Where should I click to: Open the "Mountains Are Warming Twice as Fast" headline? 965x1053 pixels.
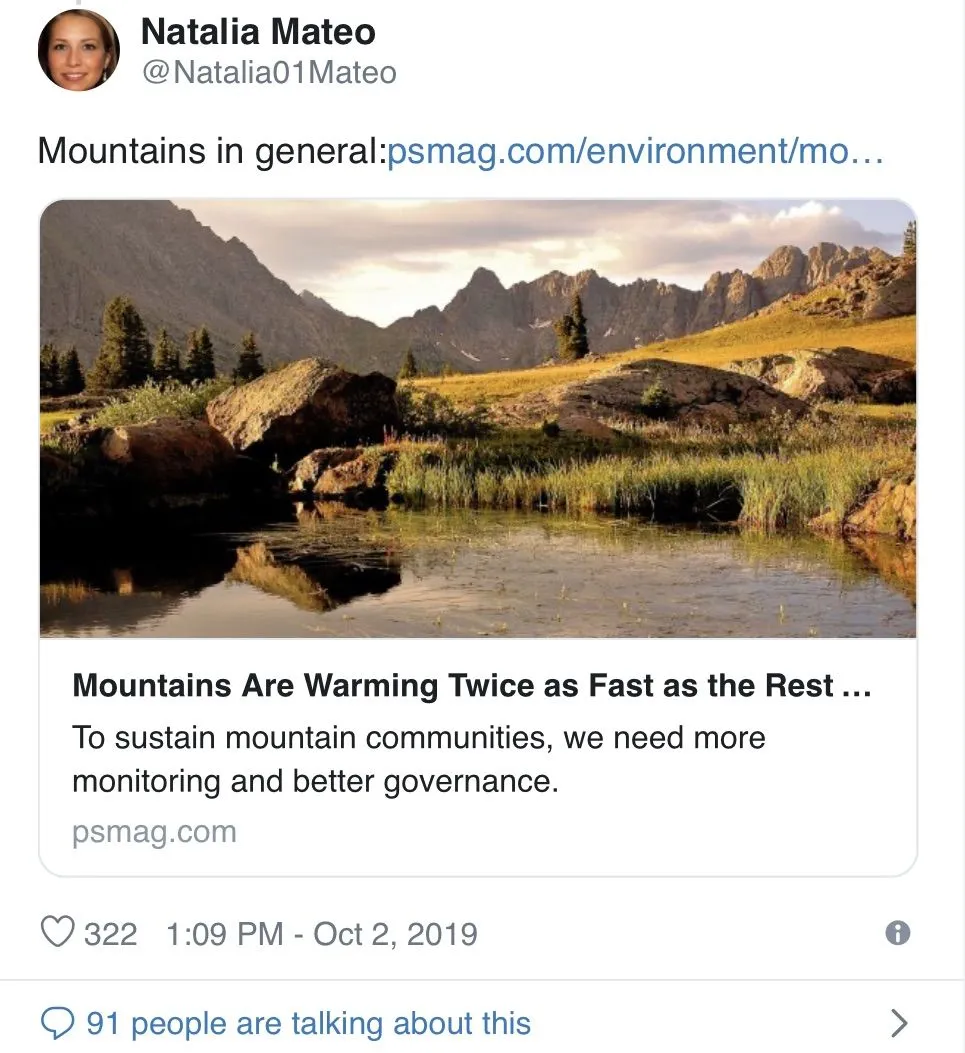[x=452, y=686]
